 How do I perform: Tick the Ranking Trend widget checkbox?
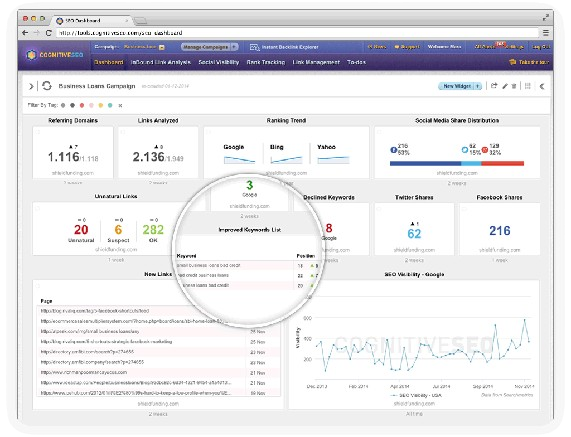point(209,132)
